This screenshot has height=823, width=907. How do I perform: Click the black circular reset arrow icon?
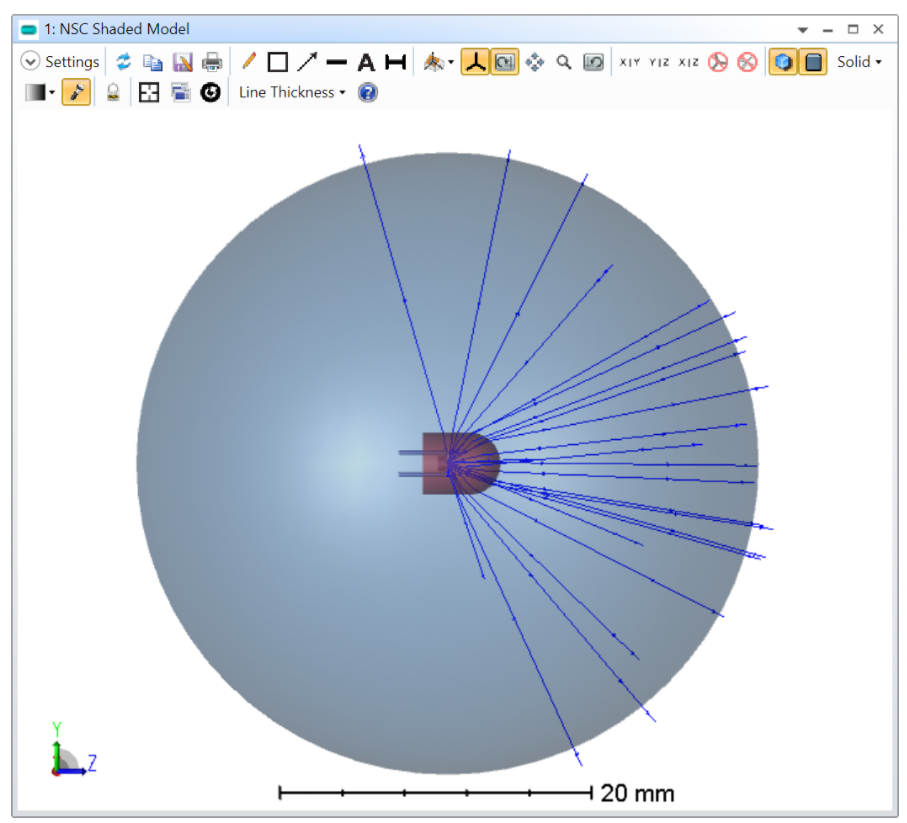pos(211,92)
